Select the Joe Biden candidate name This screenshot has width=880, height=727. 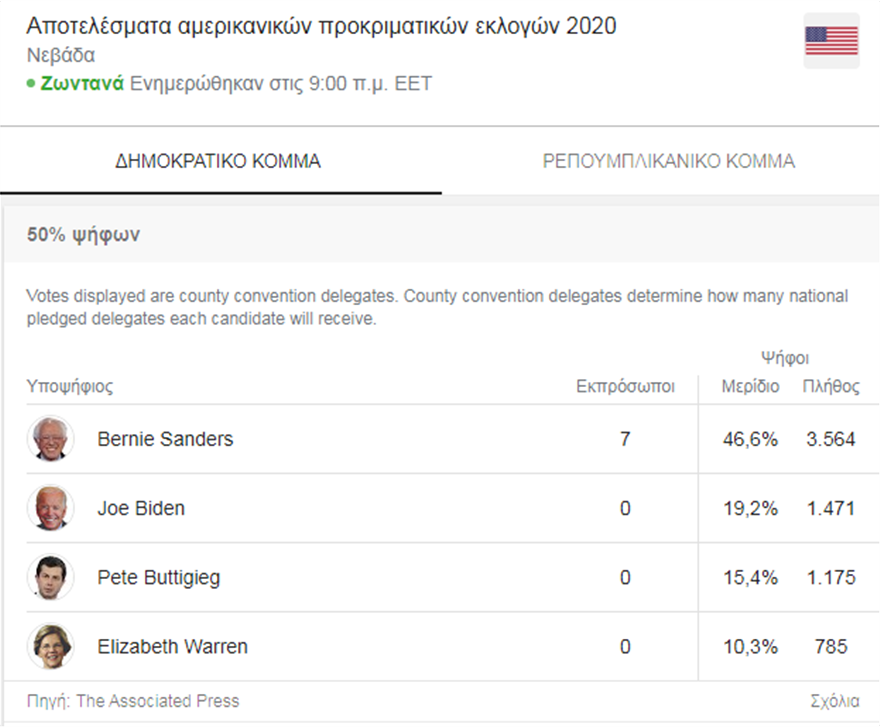click(141, 508)
